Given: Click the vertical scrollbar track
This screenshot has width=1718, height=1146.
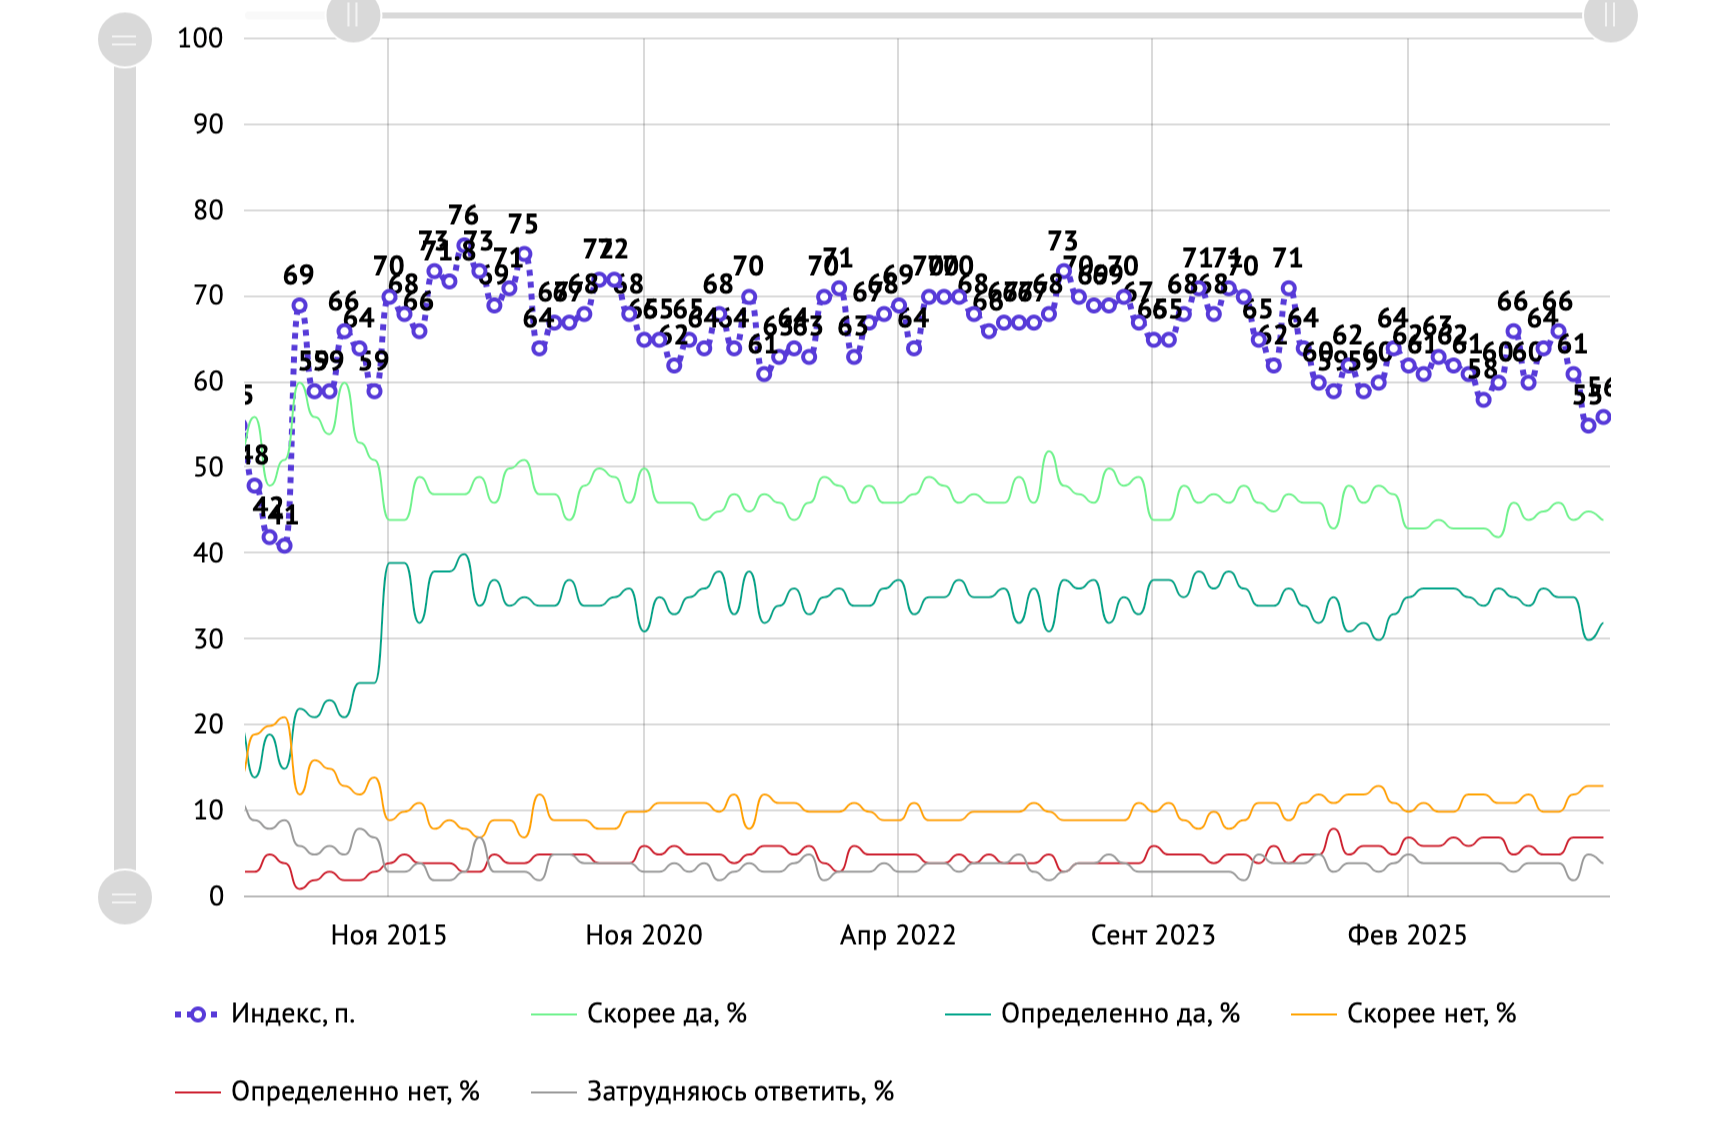Looking at the screenshot, I should (125, 468).
